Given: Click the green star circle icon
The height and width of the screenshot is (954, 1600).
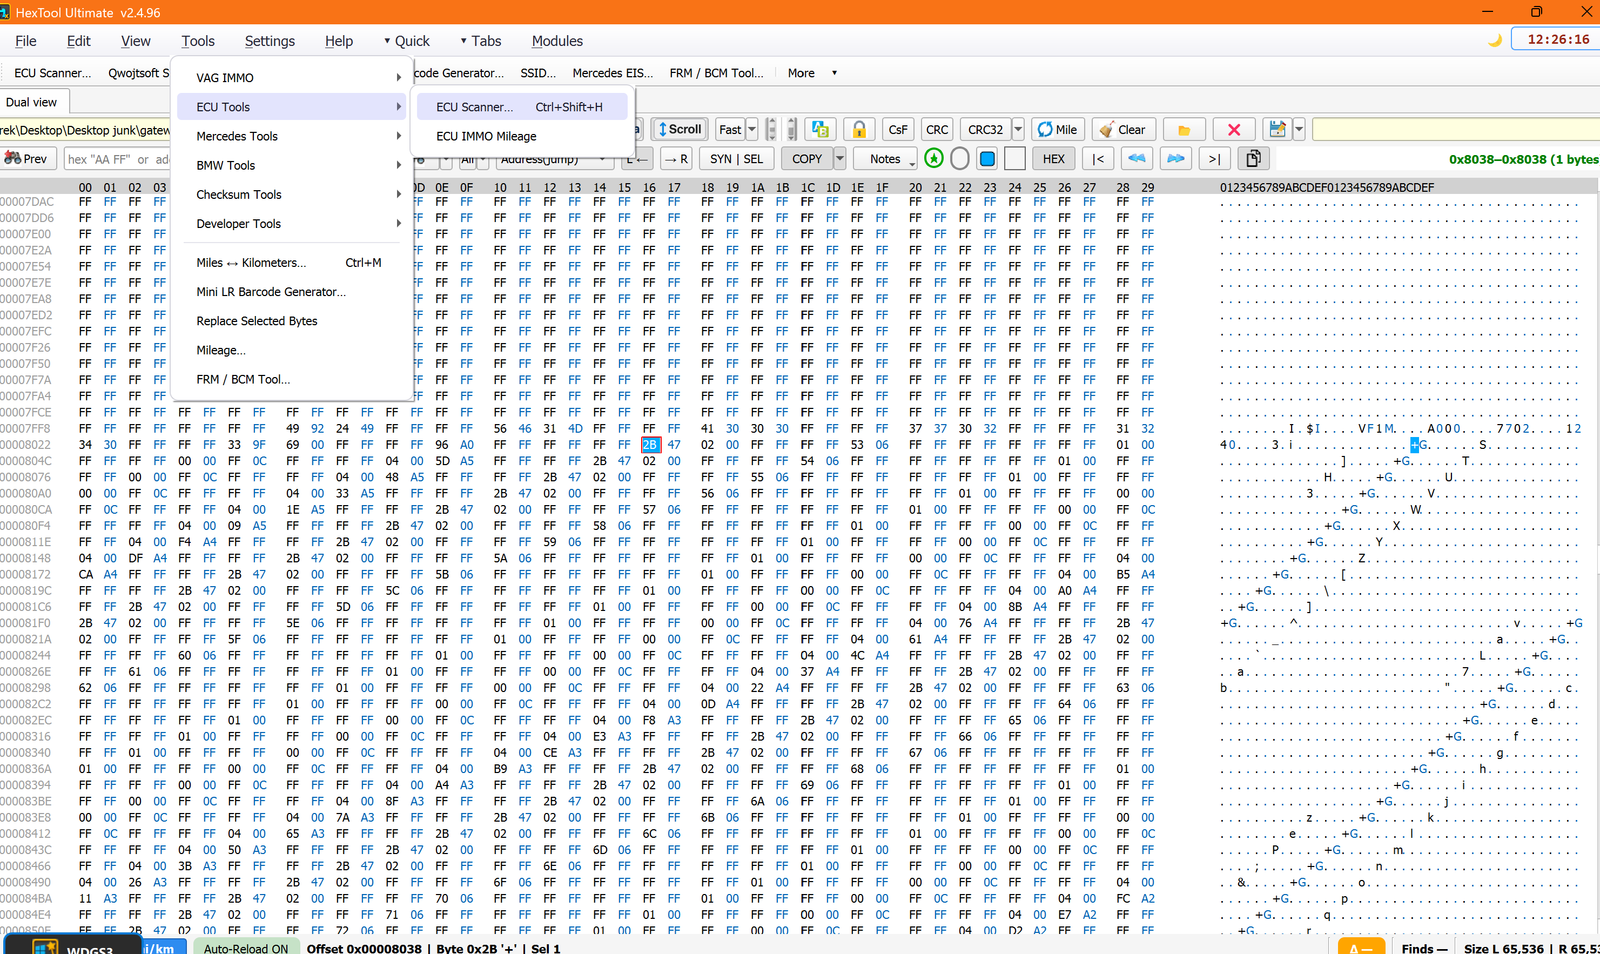Looking at the screenshot, I should (x=934, y=158).
